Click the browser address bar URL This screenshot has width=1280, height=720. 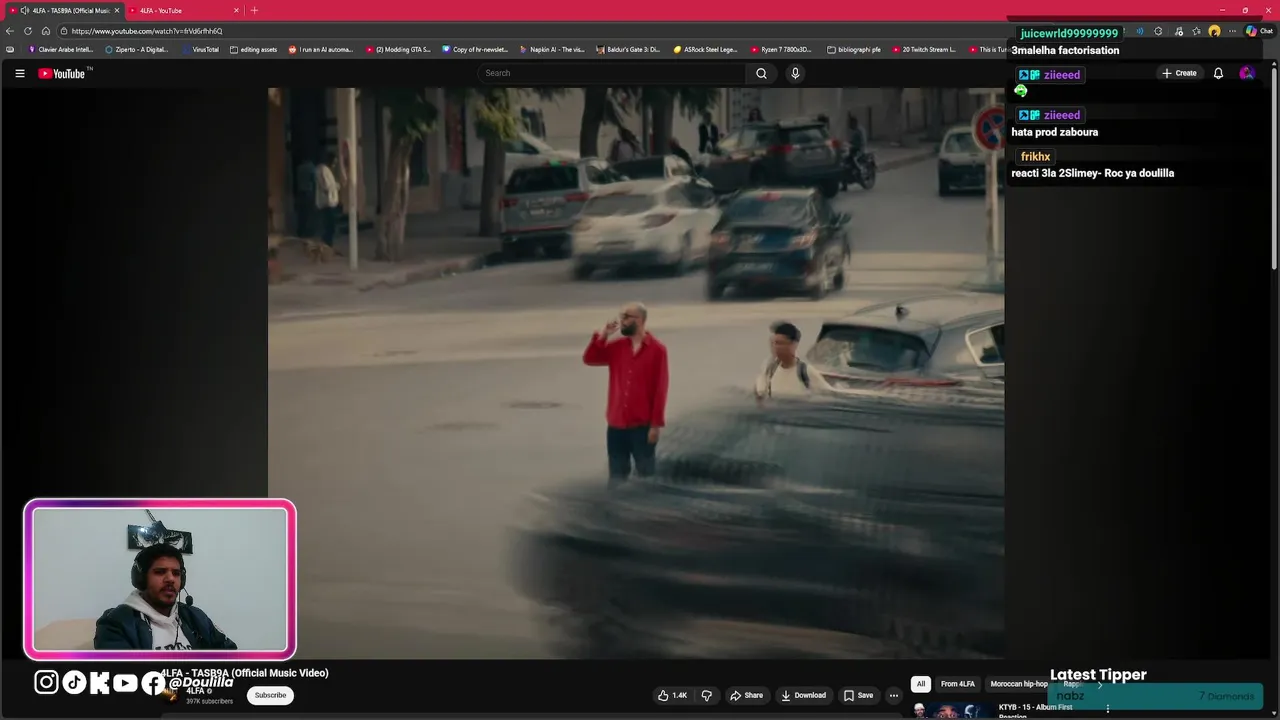[x=147, y=31]
